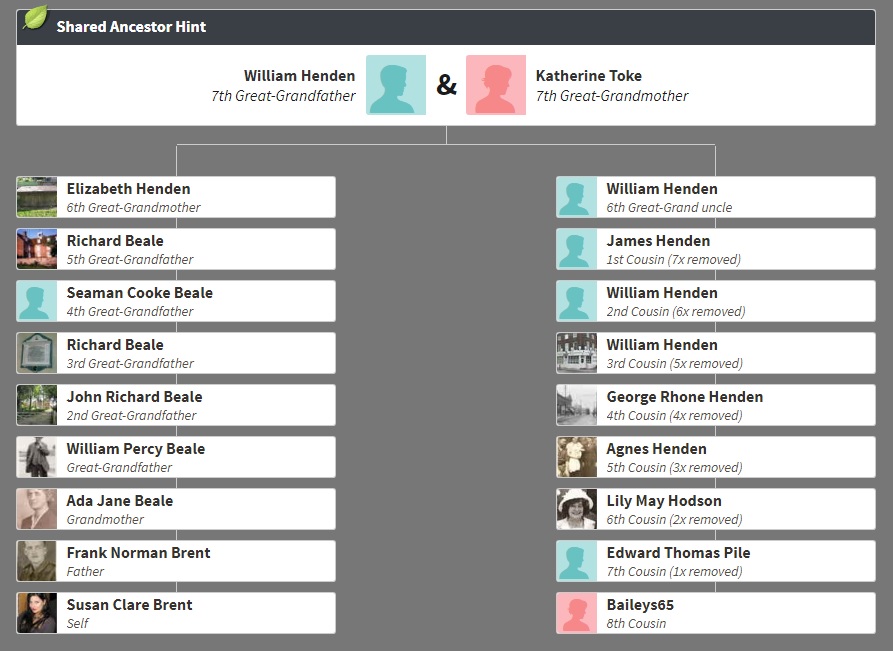Open Susan Clare Brent's profile photo
Image resolution: width=893 pixels, height=651 pixels.
(x=37, y=613)
